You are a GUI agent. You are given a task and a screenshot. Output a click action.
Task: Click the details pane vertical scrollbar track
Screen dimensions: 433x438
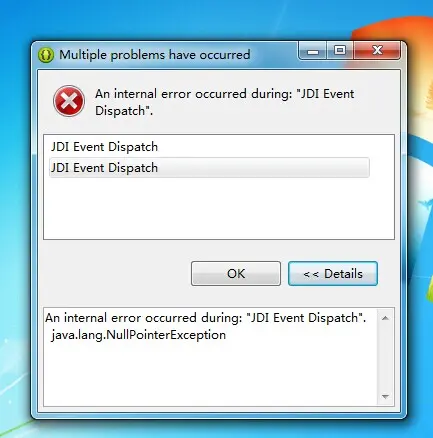[385, 357]
